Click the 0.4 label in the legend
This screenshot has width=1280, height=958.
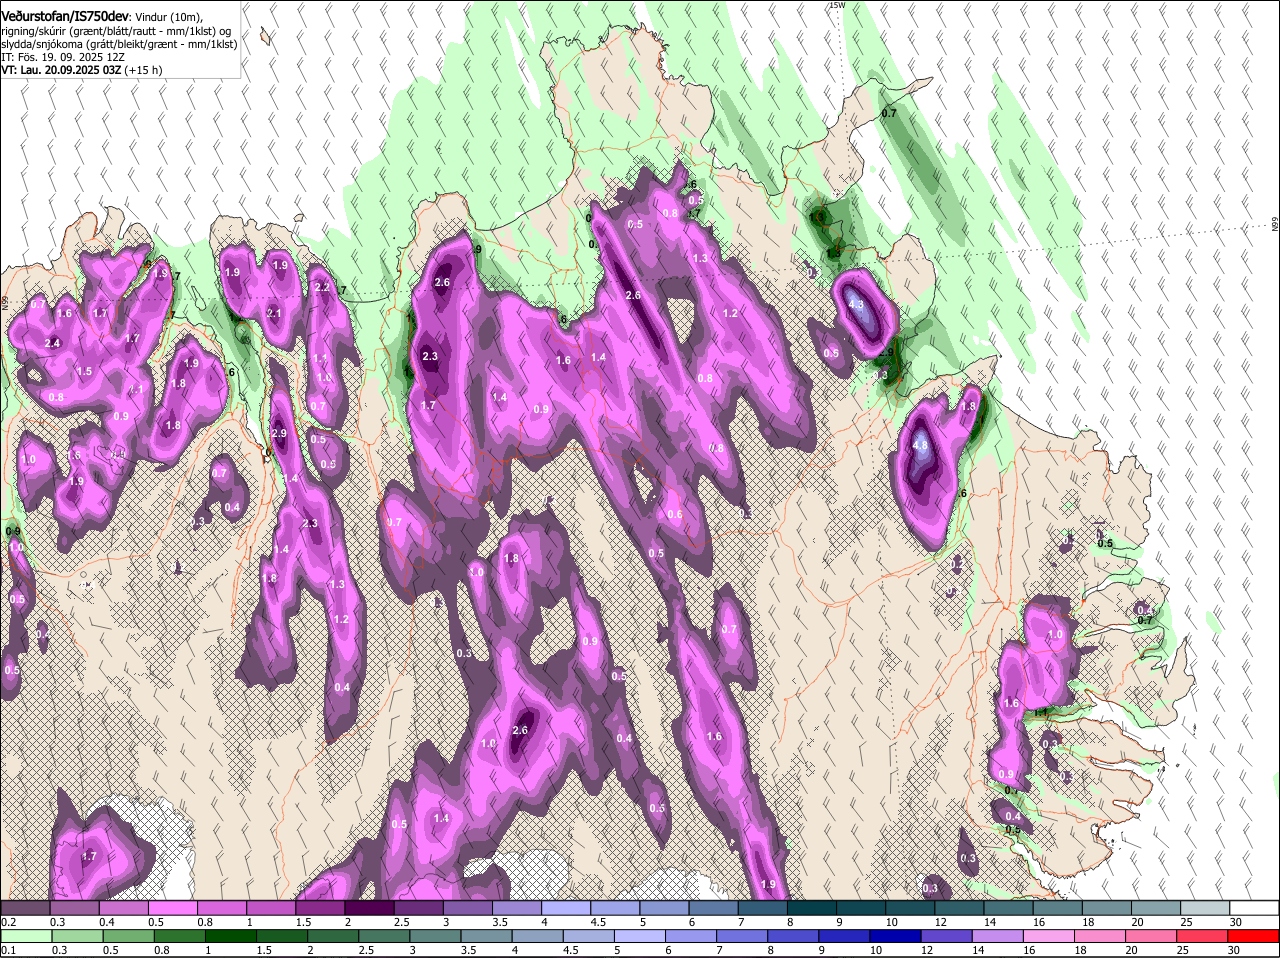point(107,921)
